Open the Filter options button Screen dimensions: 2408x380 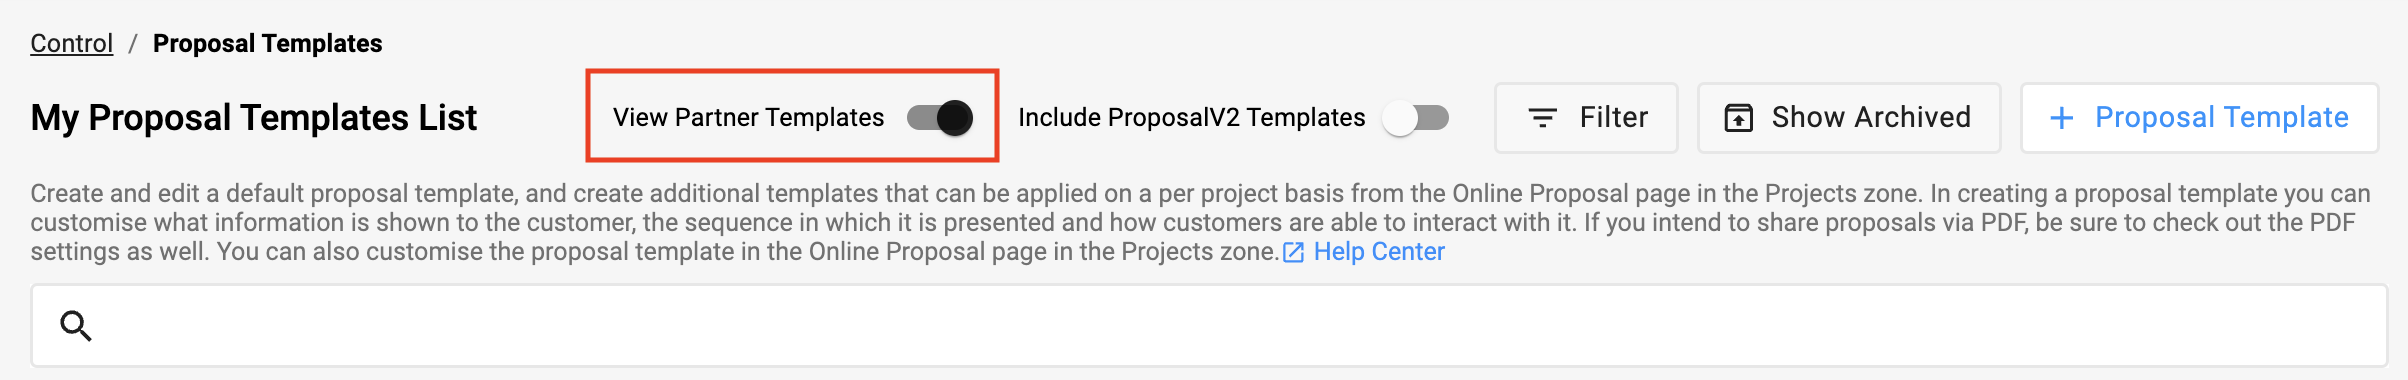tap(1586, 118)
